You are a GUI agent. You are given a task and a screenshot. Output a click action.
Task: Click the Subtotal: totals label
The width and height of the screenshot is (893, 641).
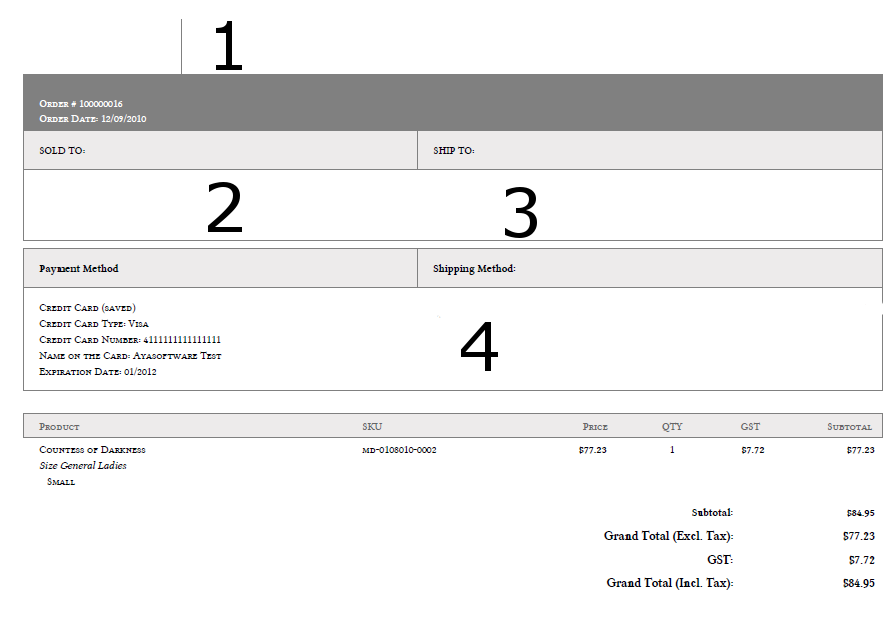712,512
